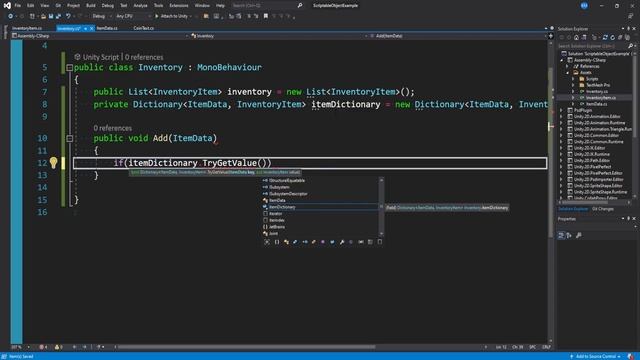Click the Save toolbar icon
The height and width of the screenshot is (360, 640).
[x=51, y=16]
